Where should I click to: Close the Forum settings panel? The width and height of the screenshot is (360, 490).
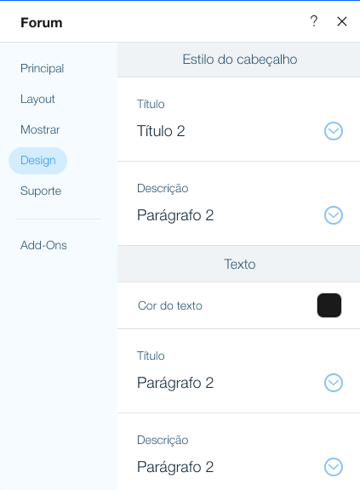click(x=342, y=22)
